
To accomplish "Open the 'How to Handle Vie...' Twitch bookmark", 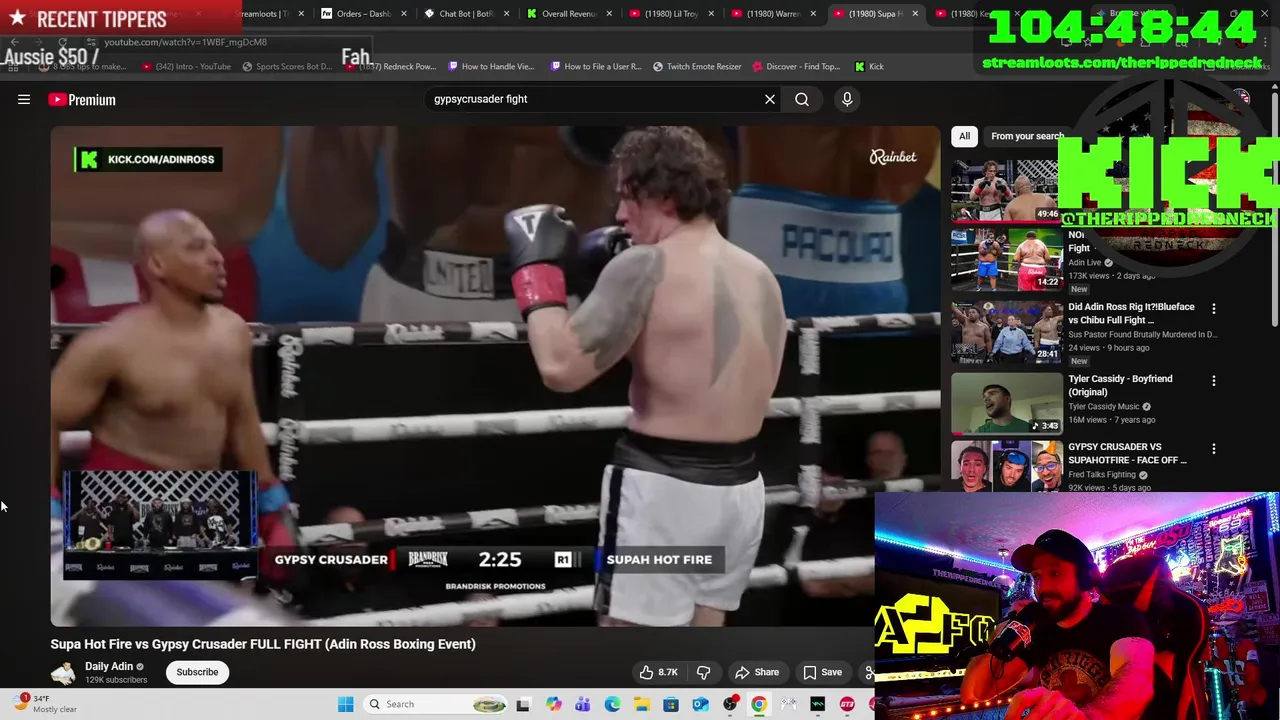I will 491,67.
